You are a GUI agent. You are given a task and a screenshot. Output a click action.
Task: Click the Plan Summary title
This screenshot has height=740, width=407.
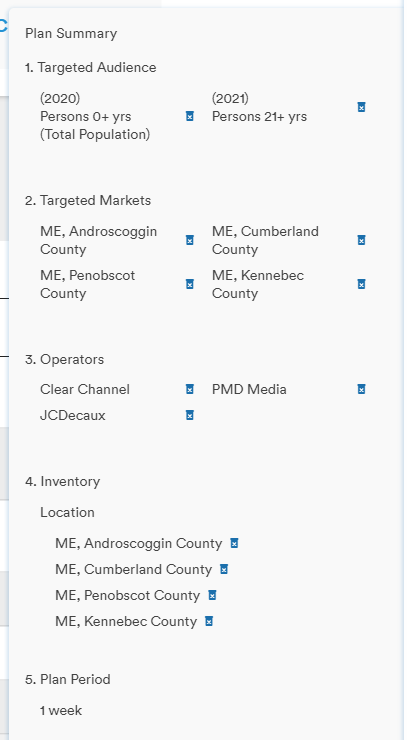pyautogui.click(x=71, y=34)
